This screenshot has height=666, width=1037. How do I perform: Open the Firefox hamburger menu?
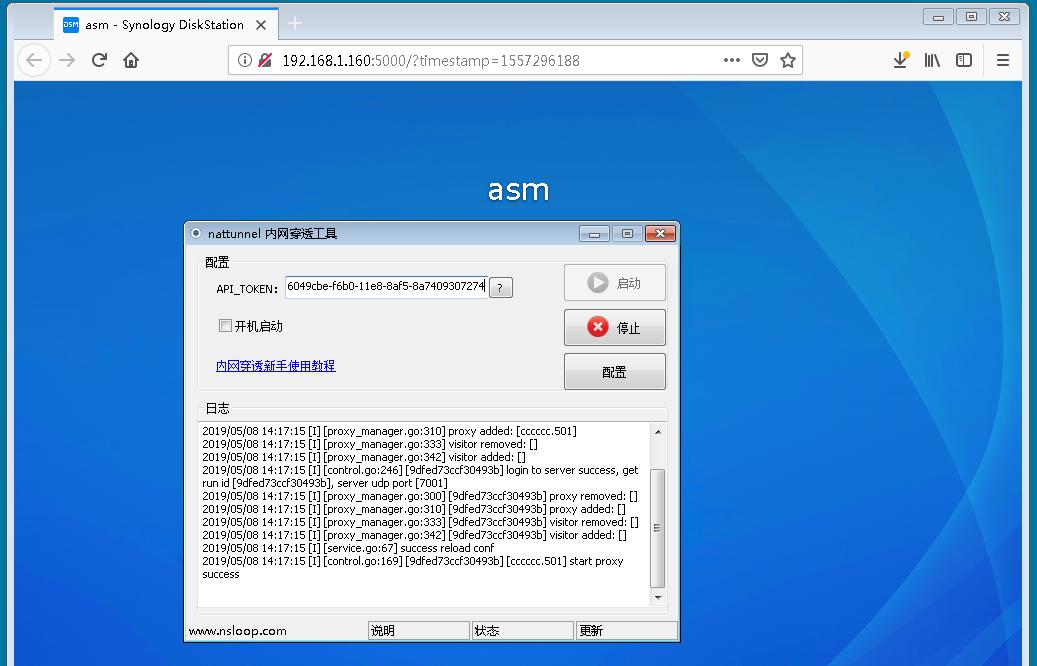point(1003,60)
